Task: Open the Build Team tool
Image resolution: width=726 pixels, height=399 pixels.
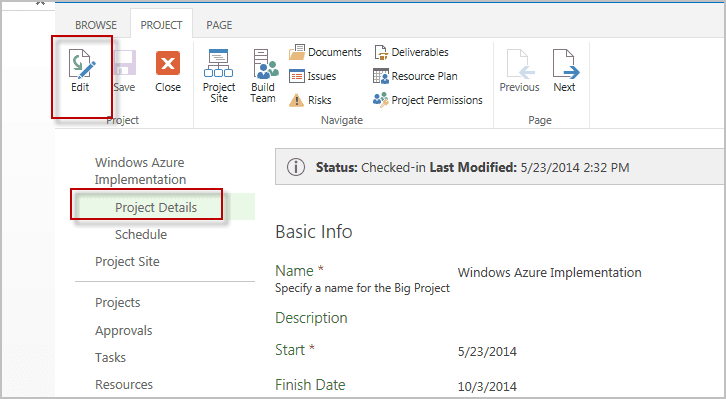Action: pyautogui.click(x=264, y=75)
